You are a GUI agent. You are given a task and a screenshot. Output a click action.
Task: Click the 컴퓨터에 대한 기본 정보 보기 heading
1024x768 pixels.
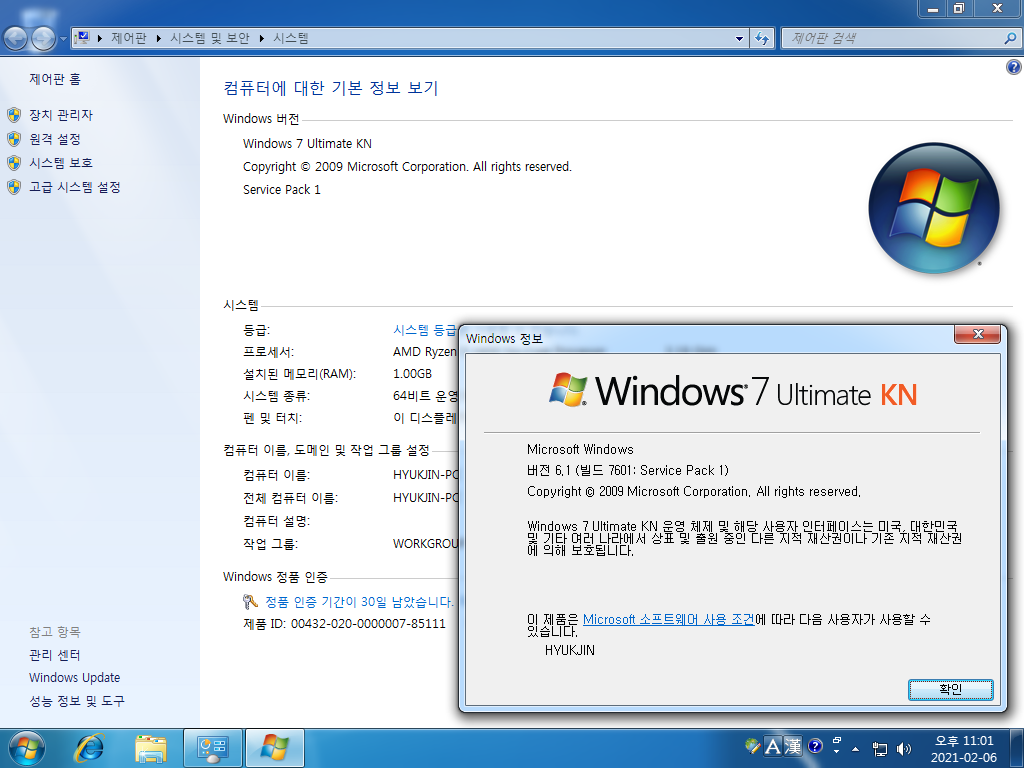pyautogui.click(x=330, y=88)
